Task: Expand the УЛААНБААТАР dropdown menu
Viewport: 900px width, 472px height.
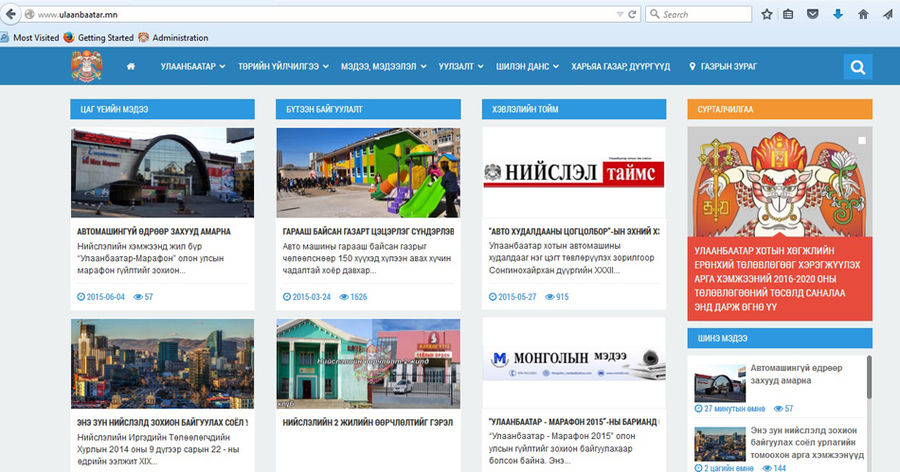Action: pyautogui.click(x=192, y=67)
